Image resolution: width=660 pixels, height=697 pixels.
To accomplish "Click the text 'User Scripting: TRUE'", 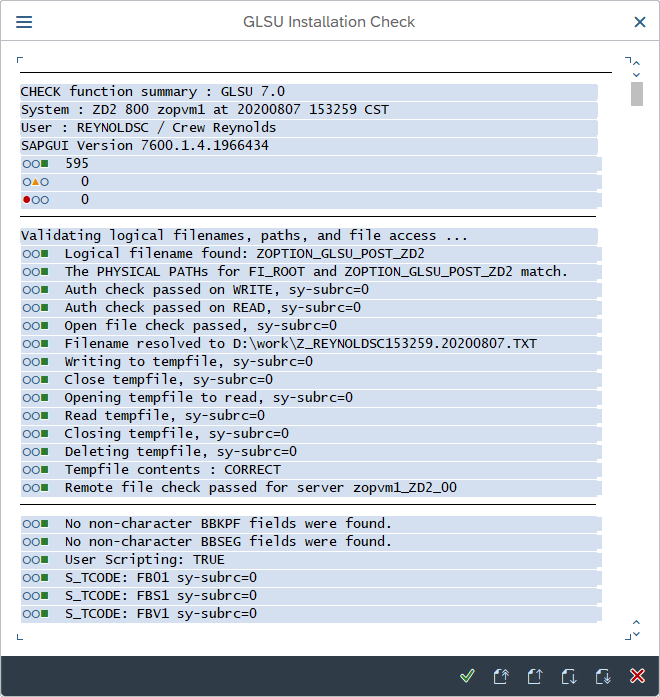I will pos(145,560).
